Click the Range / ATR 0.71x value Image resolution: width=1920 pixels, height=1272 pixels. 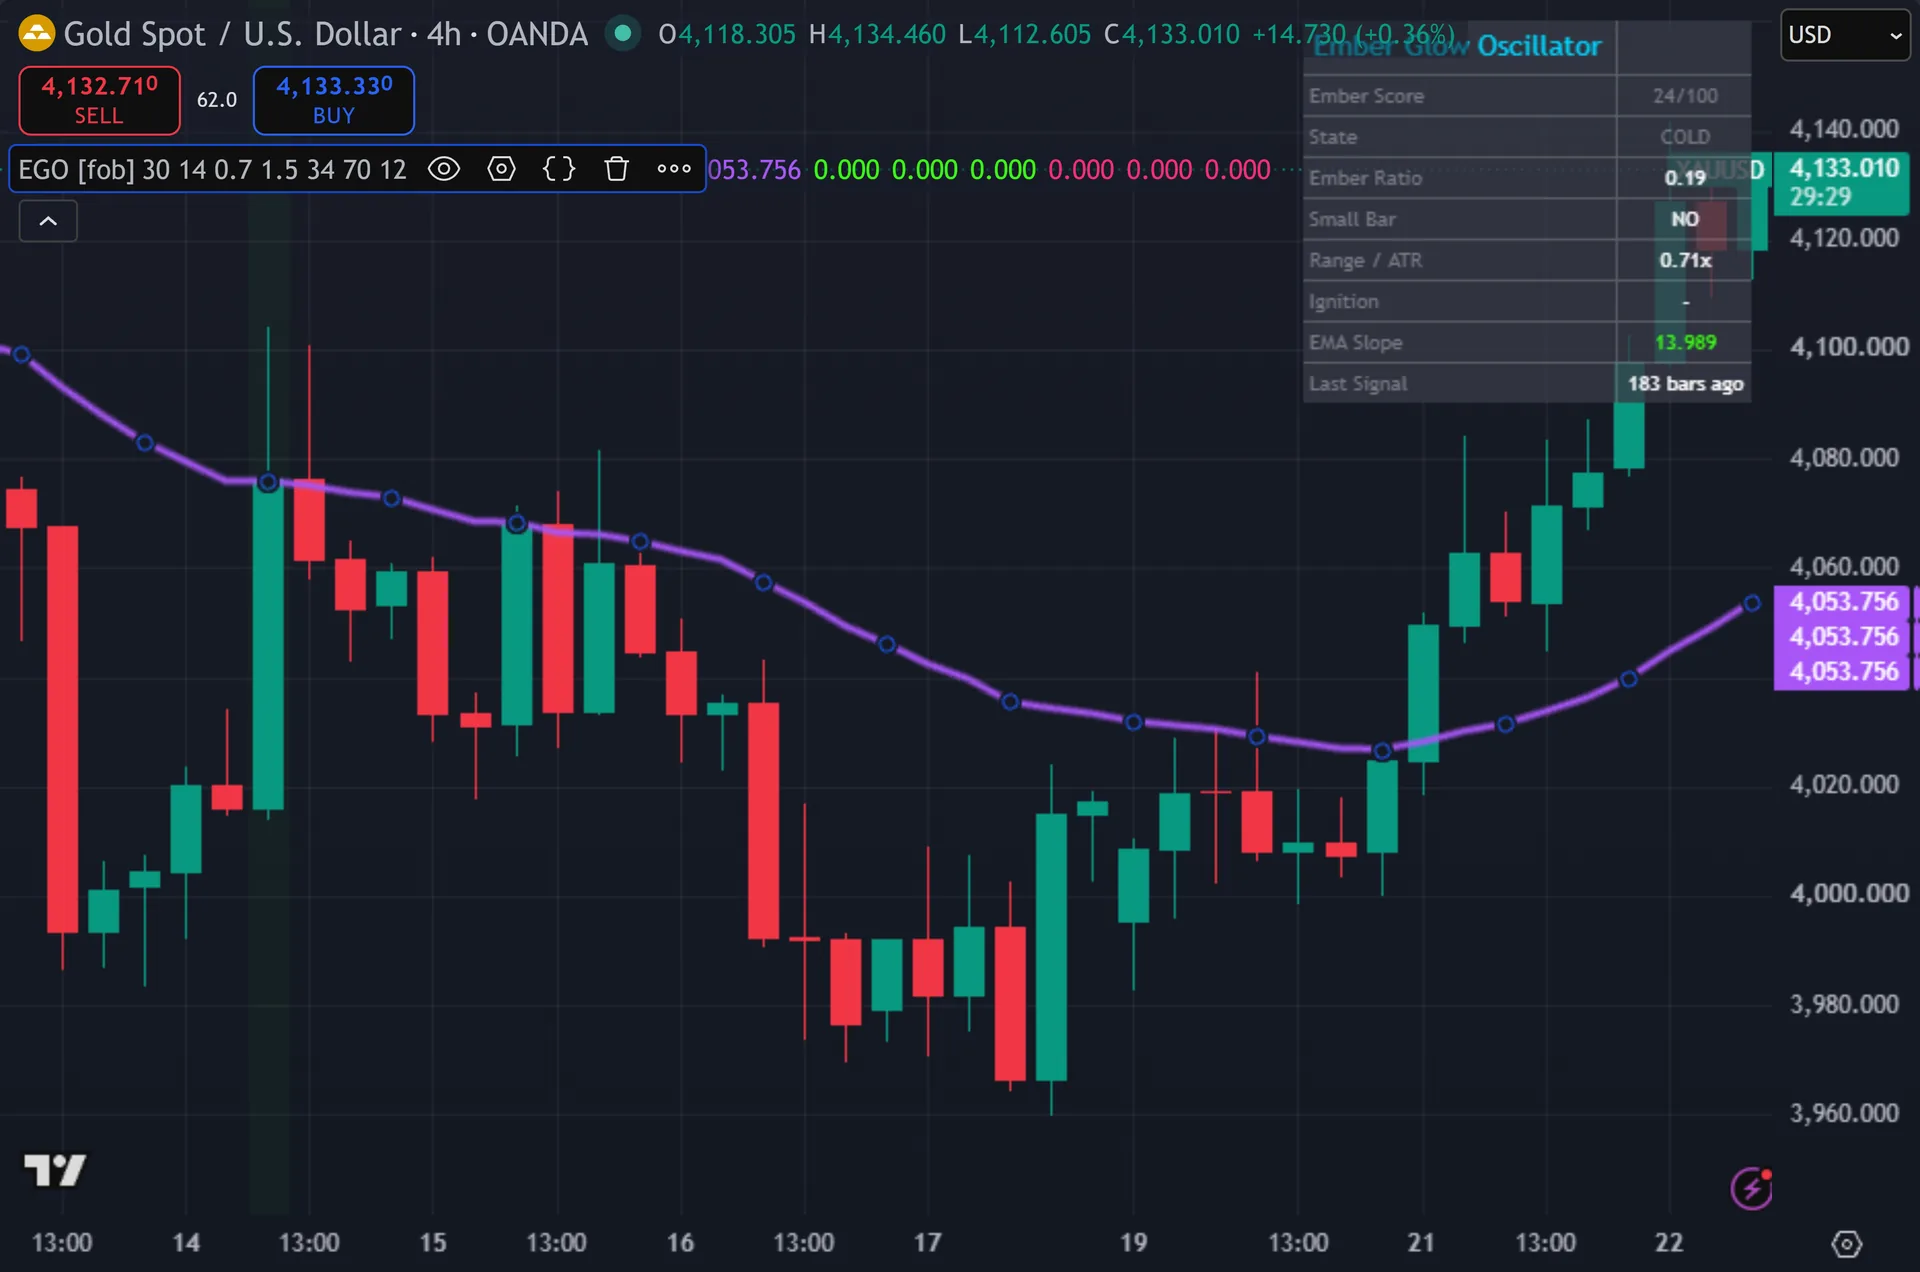point(1685,260)
